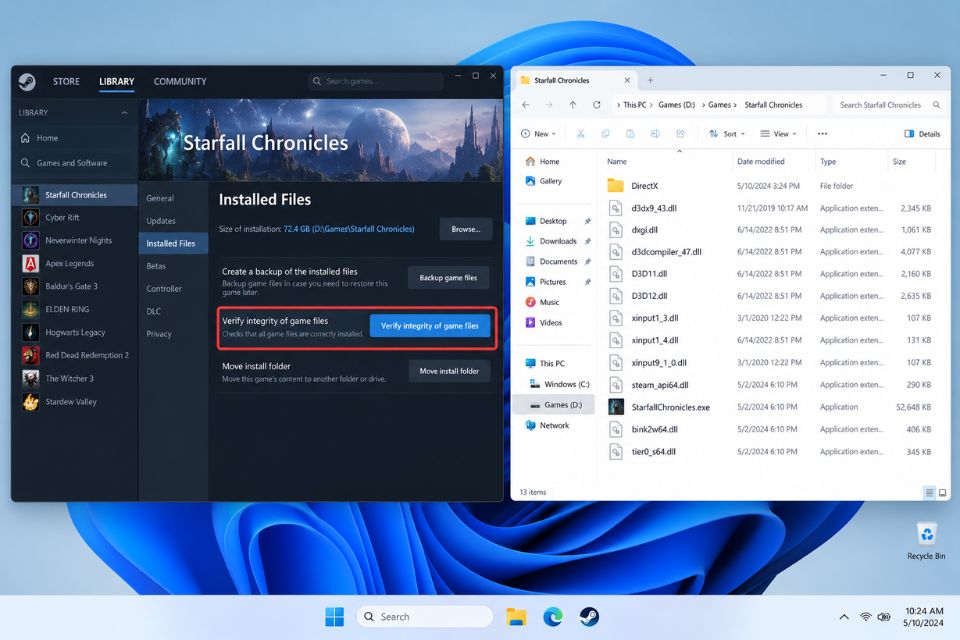Collapse the LIBRARY section chevron in Steam
This screenshot has height=640, width=960.
pyautogui.click(x=124, y=113)
